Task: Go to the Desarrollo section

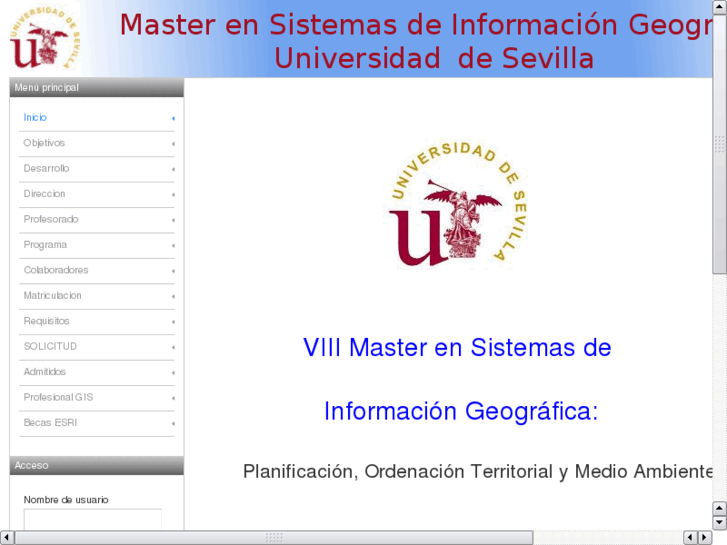Action: click(x=46, y=168)
